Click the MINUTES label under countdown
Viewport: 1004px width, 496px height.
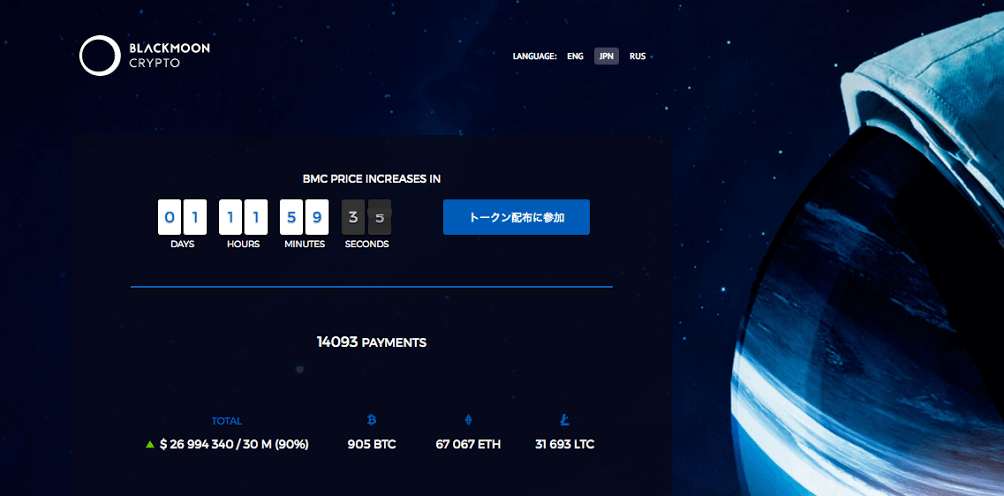(305, 244)
